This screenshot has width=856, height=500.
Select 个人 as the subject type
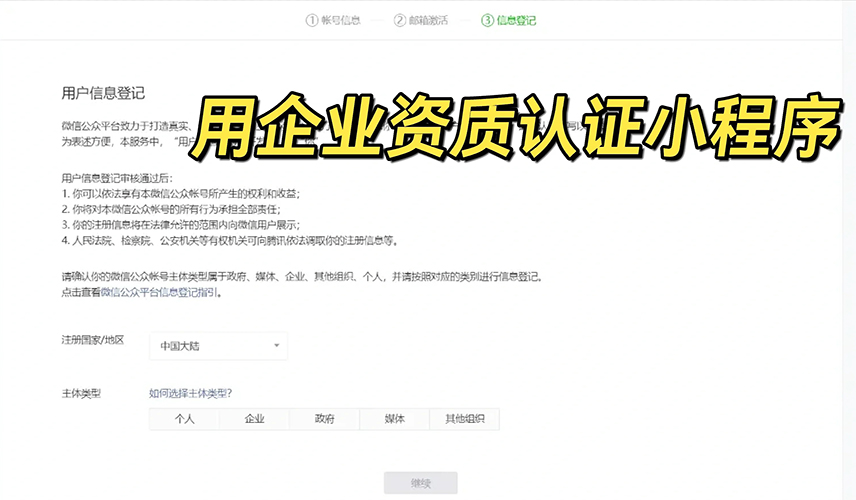tap(185, 419)
